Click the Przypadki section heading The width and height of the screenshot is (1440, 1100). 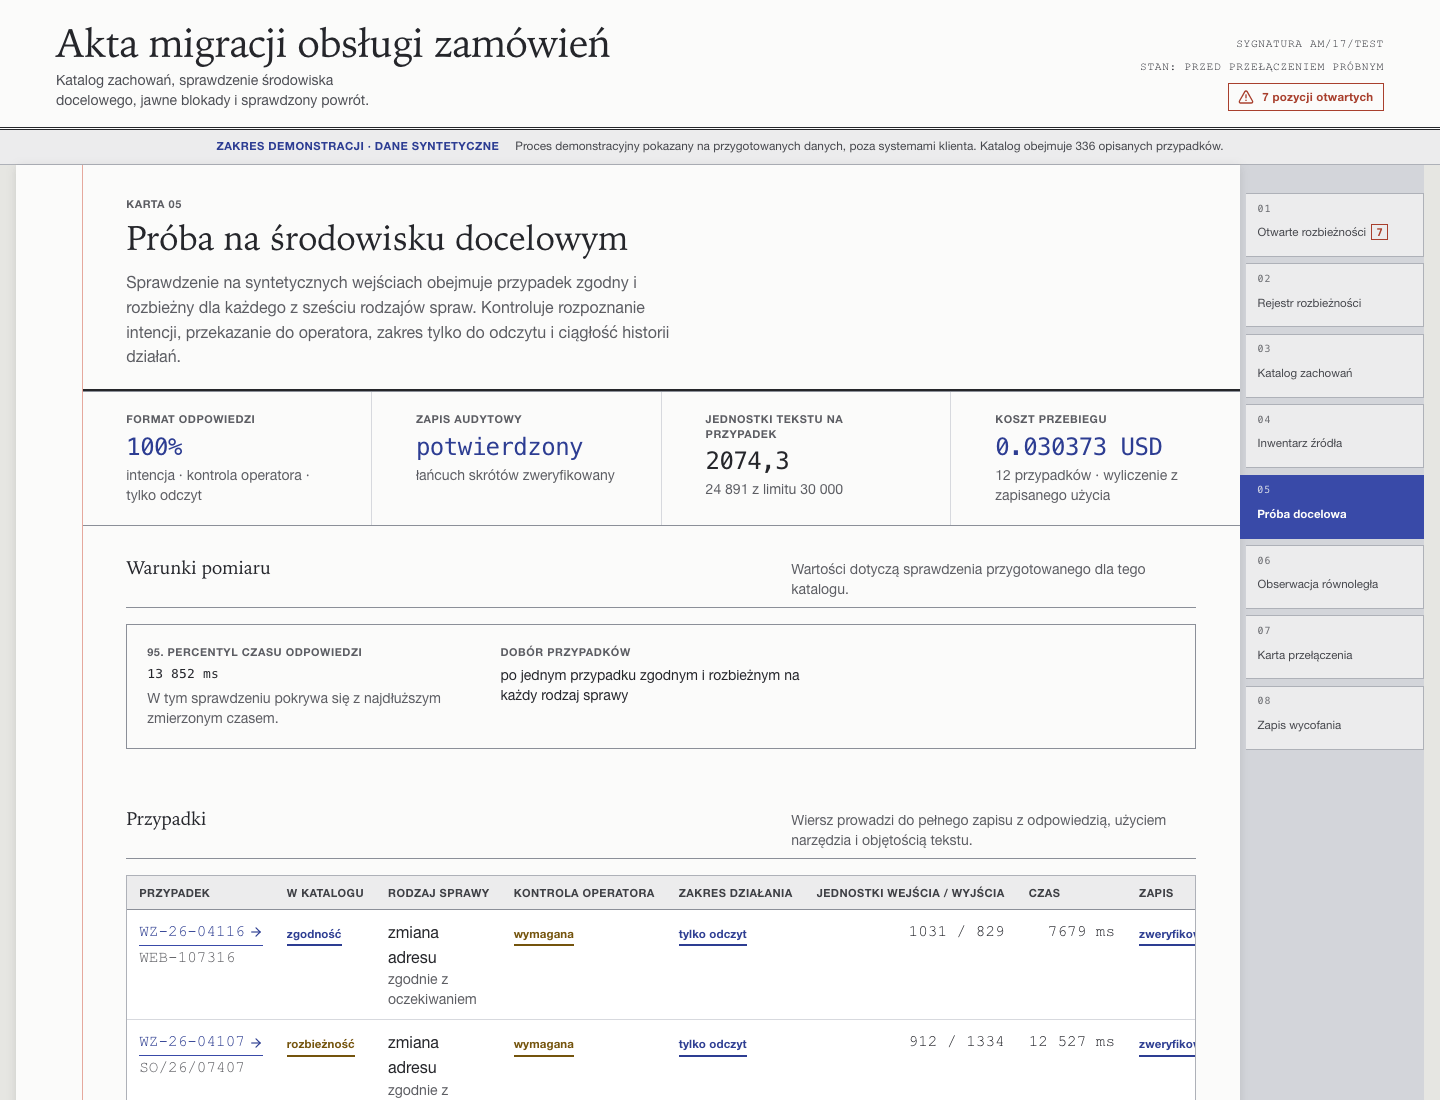pos(166,819)
